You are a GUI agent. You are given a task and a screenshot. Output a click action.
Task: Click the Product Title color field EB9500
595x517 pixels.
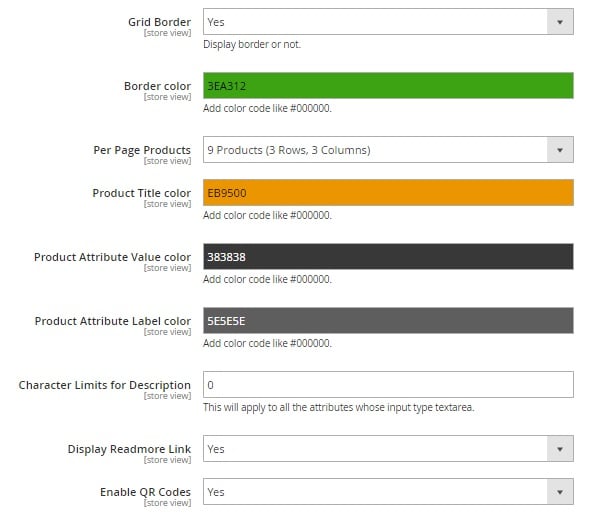pos(388,193)
